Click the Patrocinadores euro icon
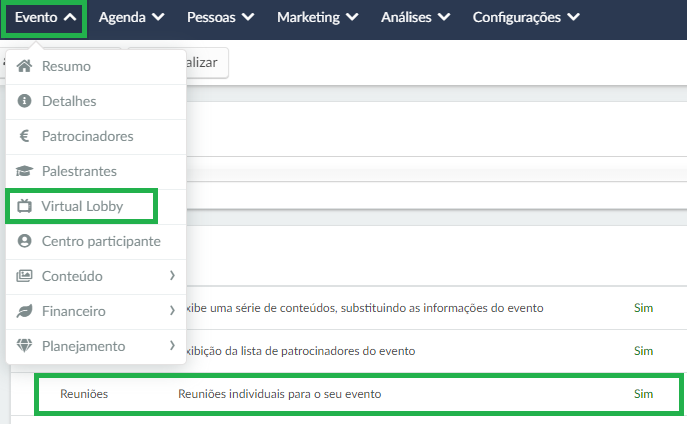 click(24, 136)
